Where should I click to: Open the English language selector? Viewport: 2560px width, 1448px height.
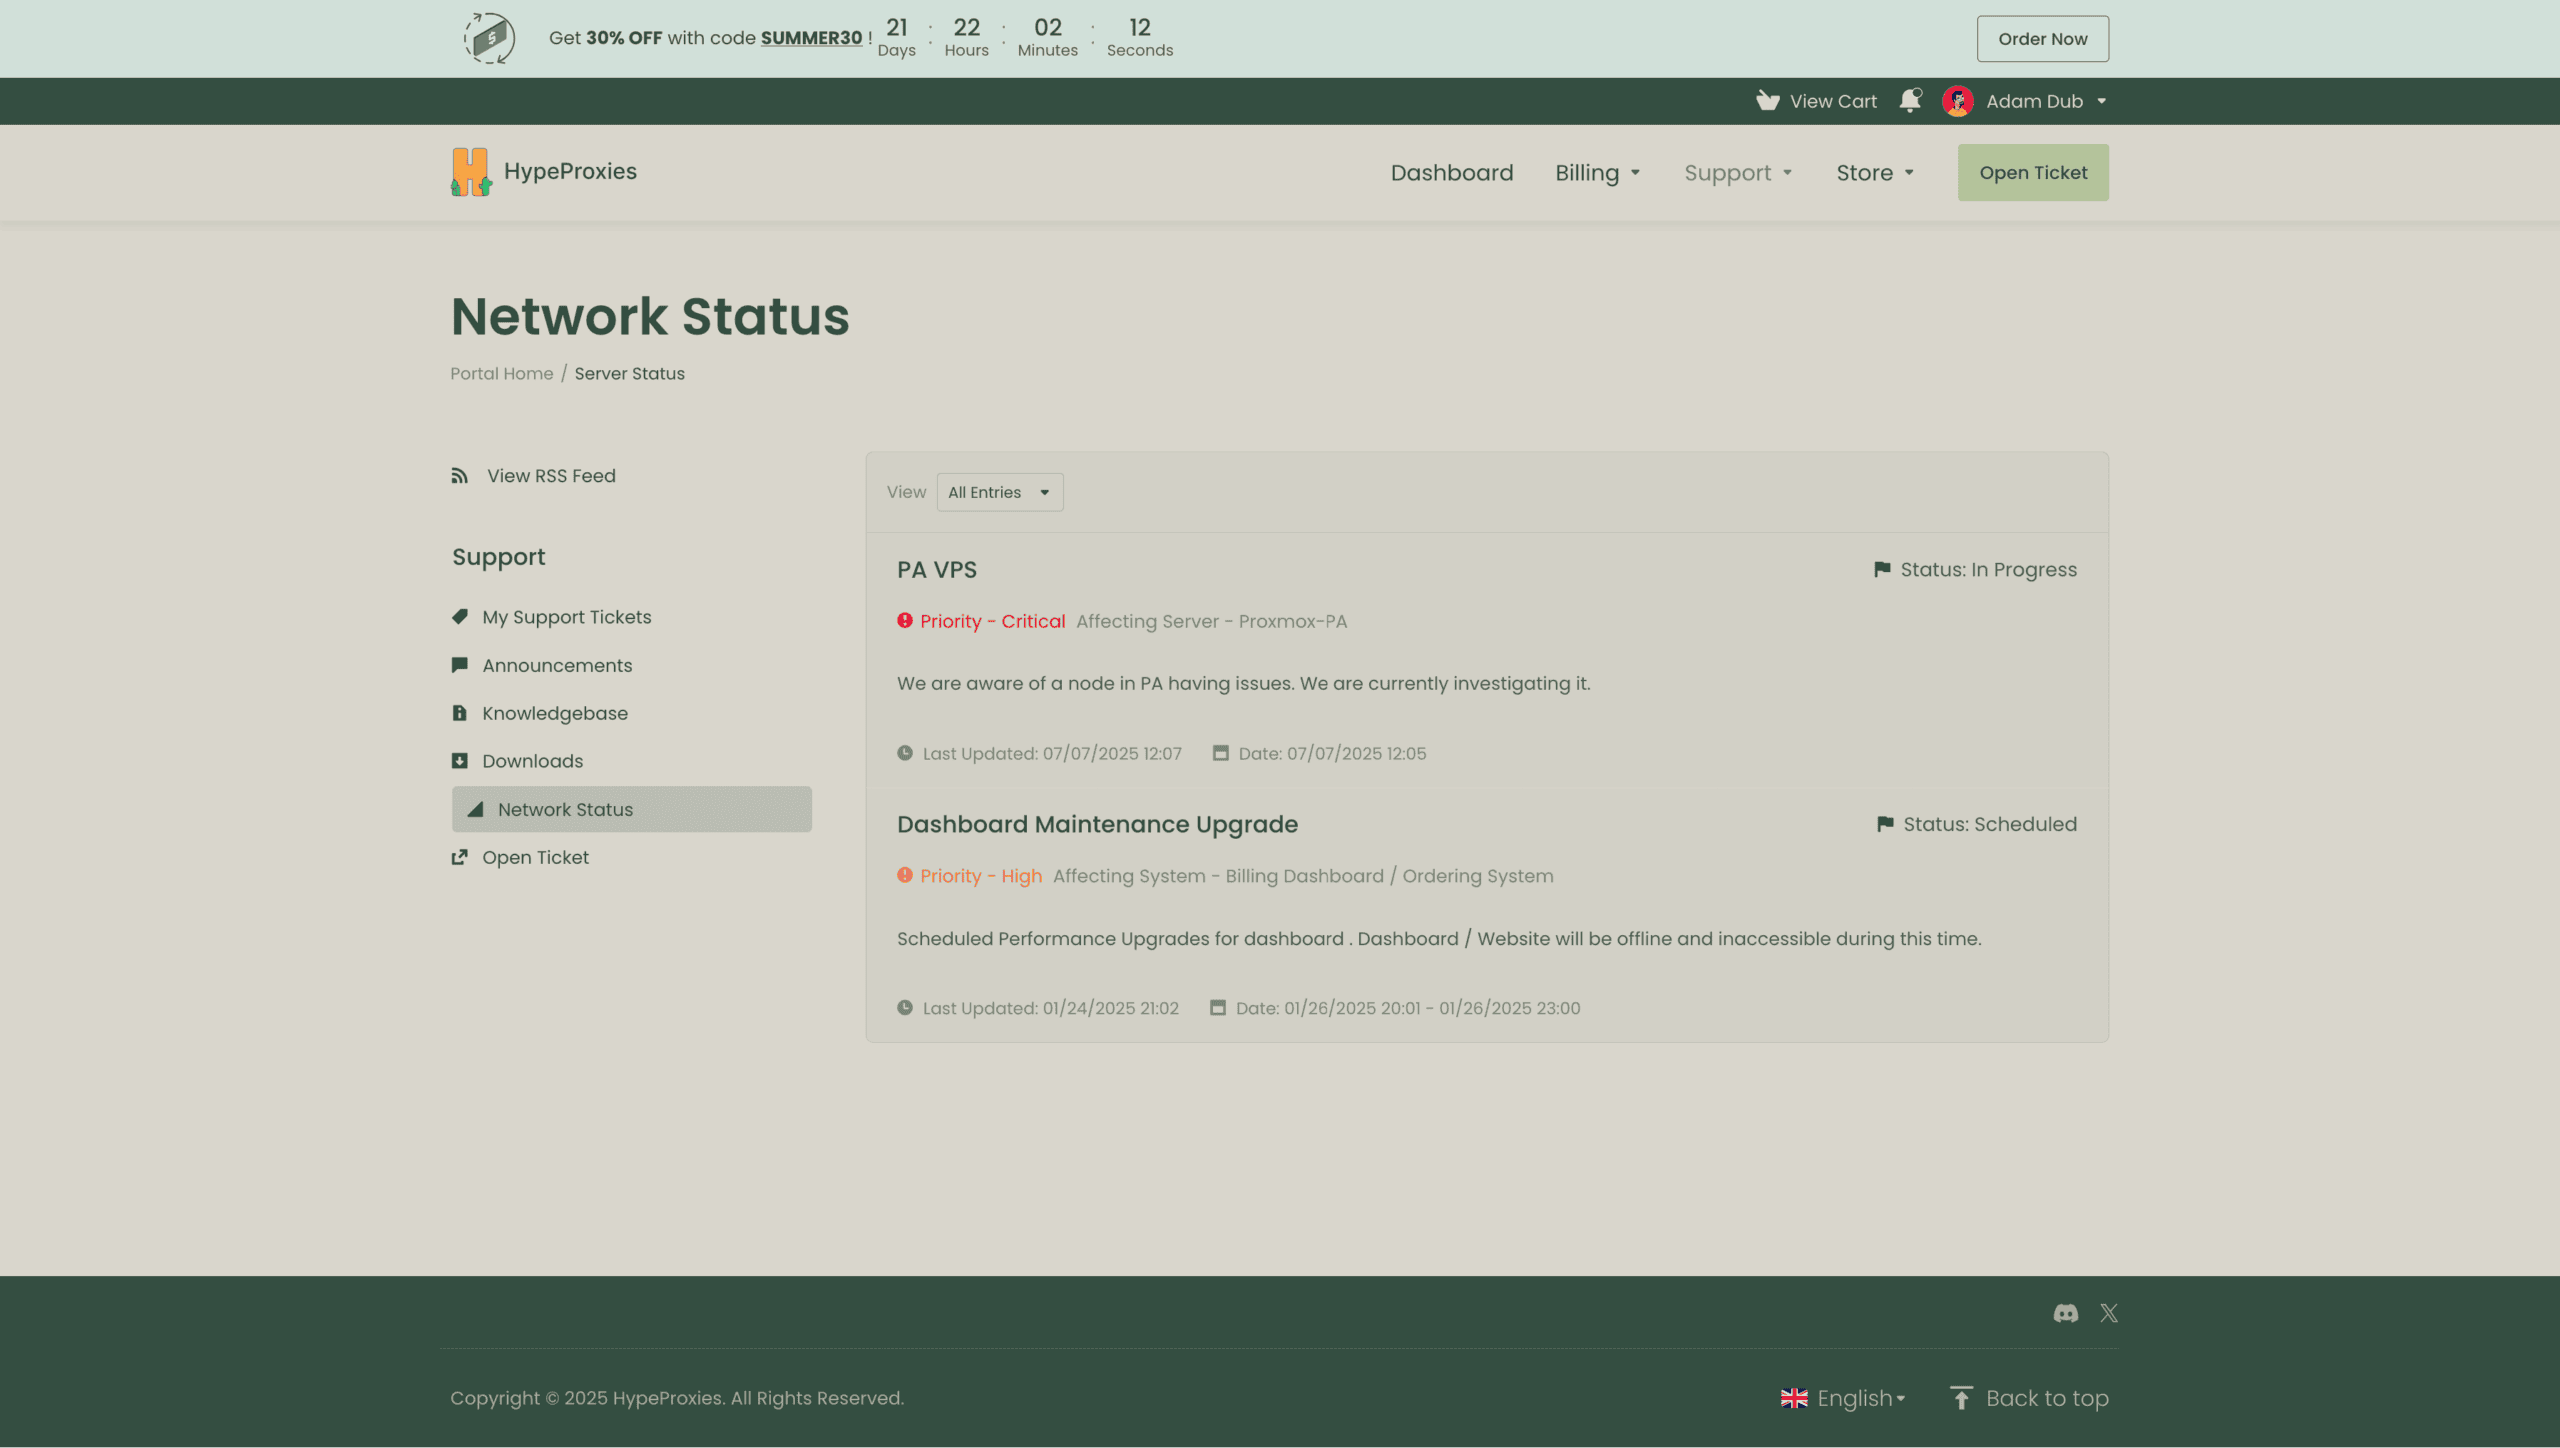(1843, 1398)
